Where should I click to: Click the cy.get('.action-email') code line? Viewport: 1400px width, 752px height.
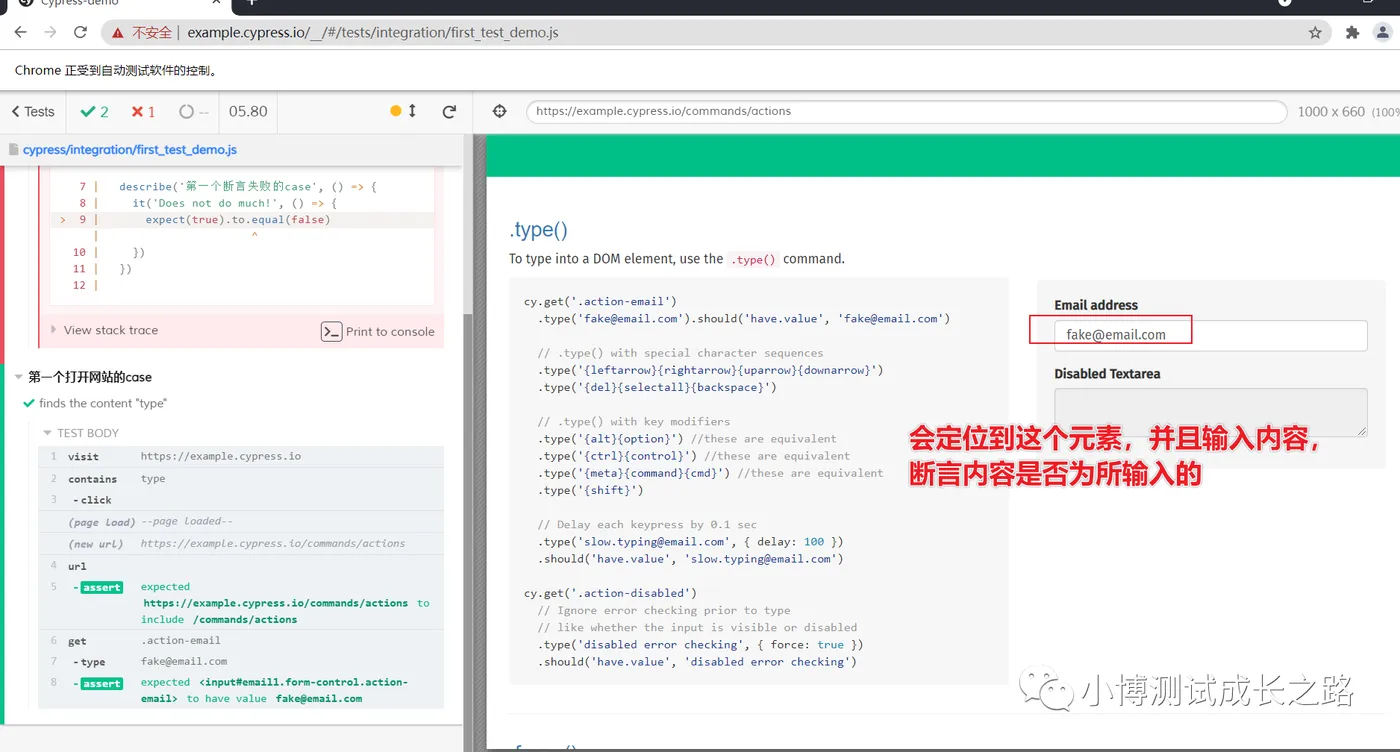[600, 301]
